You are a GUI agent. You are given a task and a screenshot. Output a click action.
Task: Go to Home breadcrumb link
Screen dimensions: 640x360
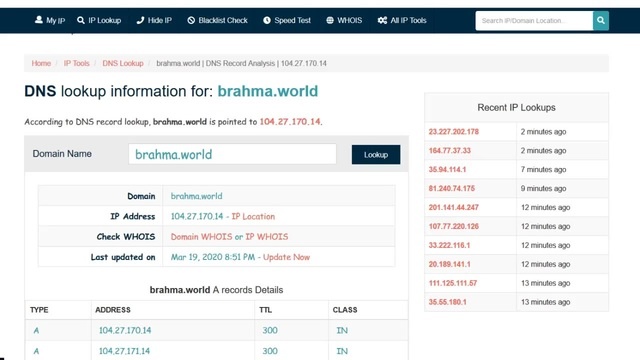coord(41,63)
